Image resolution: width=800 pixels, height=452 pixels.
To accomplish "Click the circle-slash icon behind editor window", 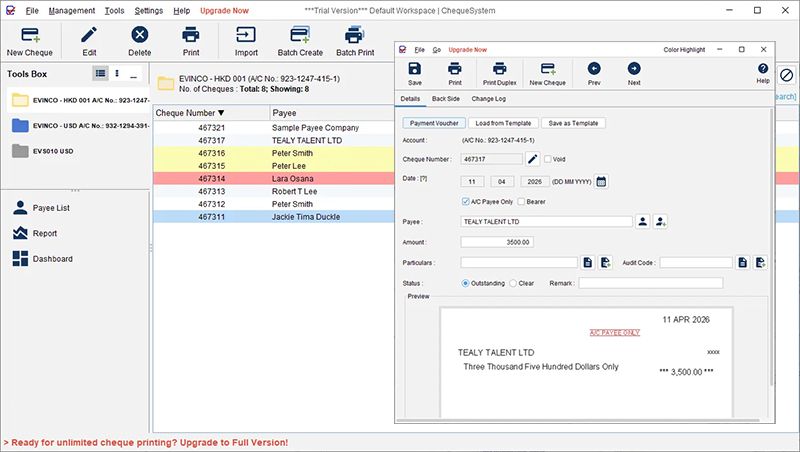I will [786, 75].
